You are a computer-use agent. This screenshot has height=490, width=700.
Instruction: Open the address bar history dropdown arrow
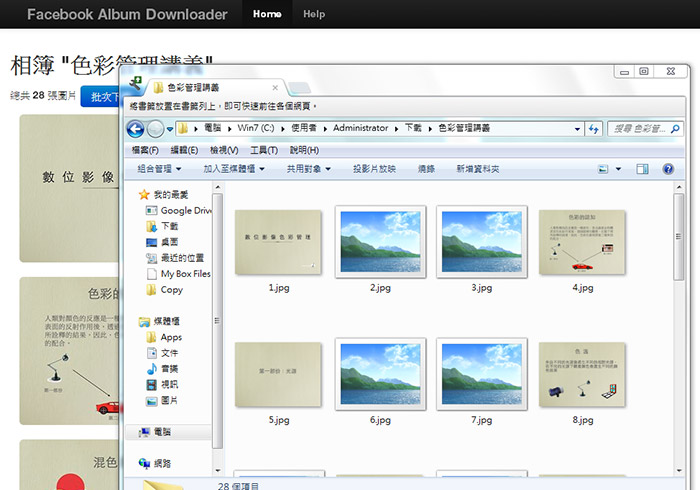[577, 129]
